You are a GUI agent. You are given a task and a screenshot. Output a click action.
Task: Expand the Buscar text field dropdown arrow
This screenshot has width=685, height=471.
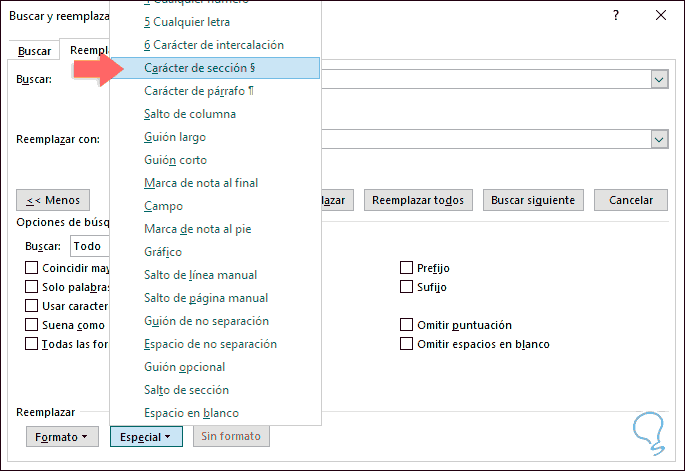[658, 80]
